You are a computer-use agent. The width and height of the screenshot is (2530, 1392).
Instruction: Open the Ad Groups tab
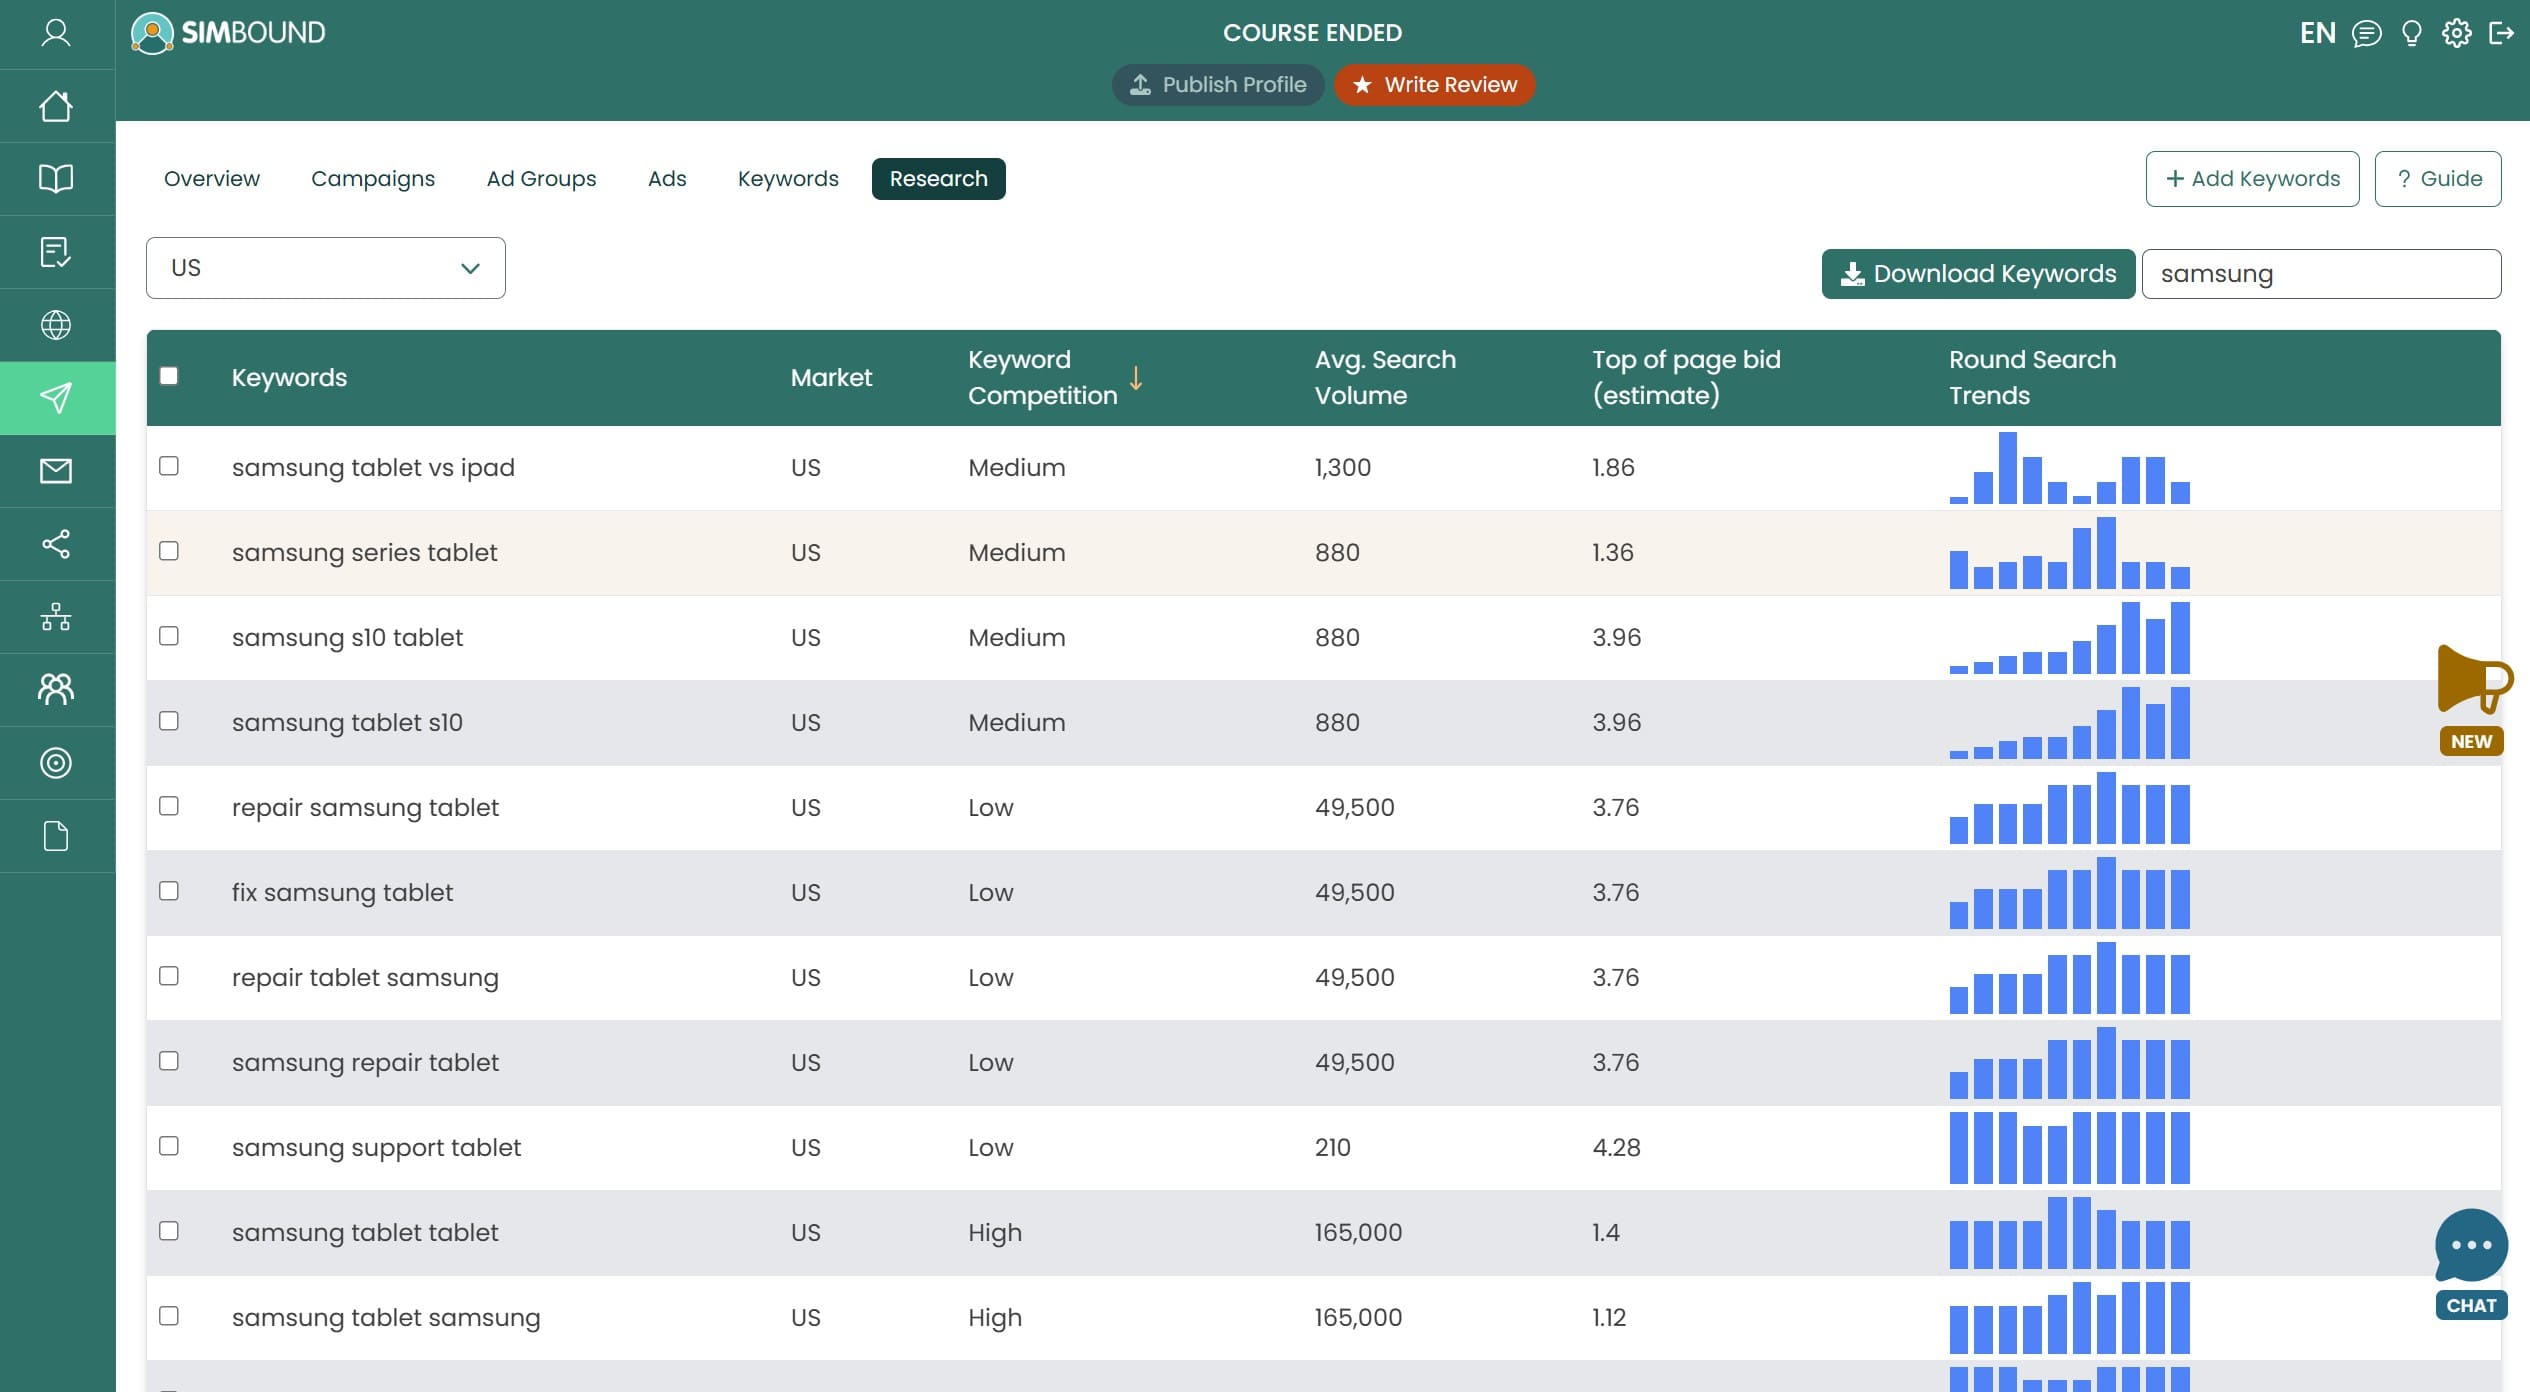pyautogui.click(x=541, y=179)
